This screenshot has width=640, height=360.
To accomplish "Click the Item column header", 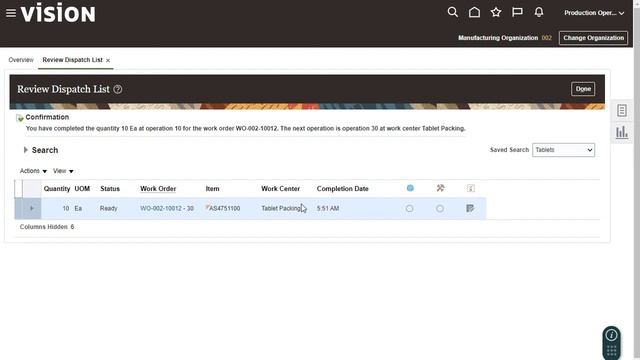I will pyautogui.click(x=212, y=189).
